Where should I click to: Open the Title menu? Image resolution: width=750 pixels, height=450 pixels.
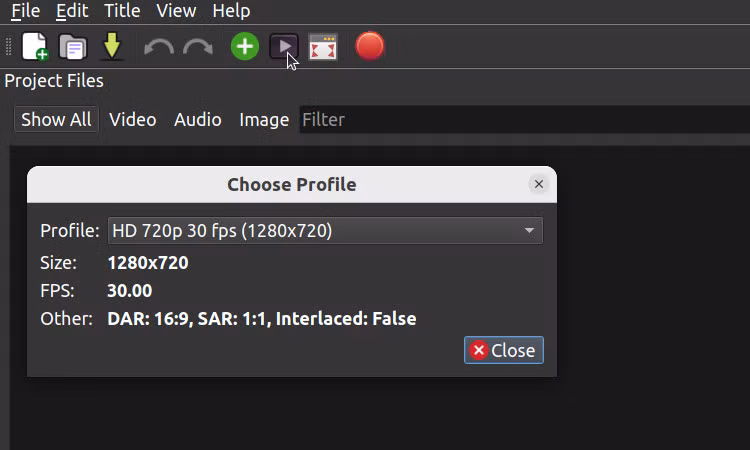pyautogui.click(x=122, y=11)
